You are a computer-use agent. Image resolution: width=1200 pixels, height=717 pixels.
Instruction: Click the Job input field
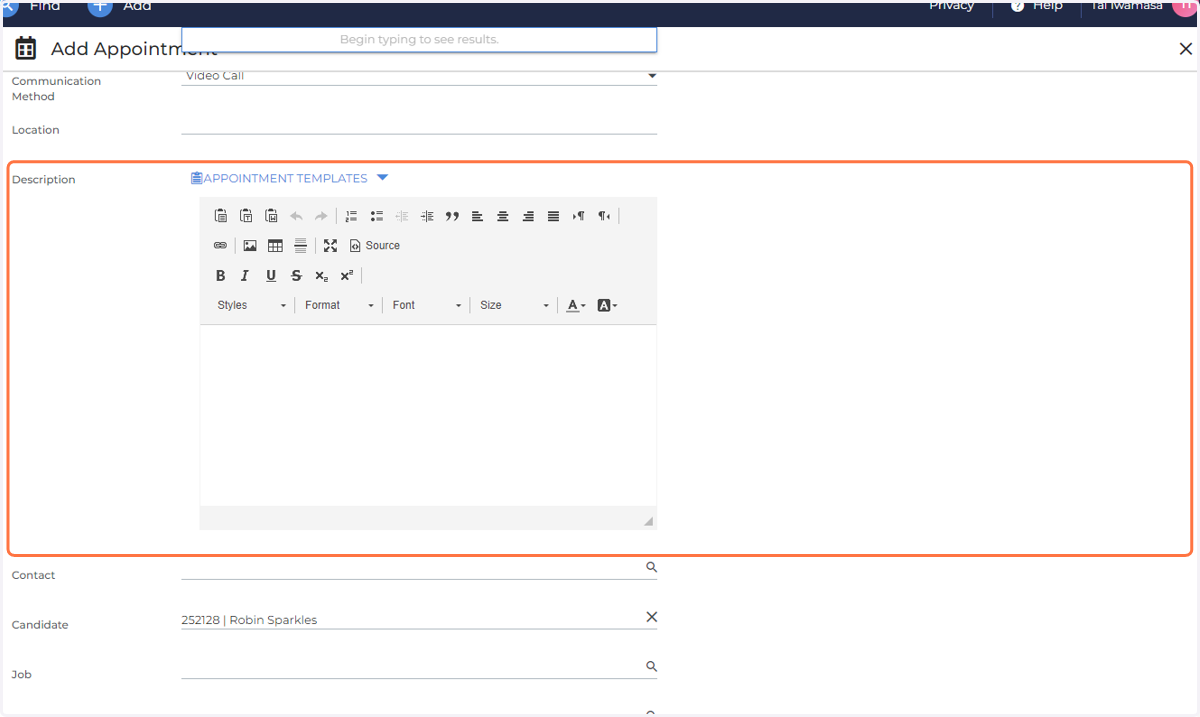[x=419, y=667]
